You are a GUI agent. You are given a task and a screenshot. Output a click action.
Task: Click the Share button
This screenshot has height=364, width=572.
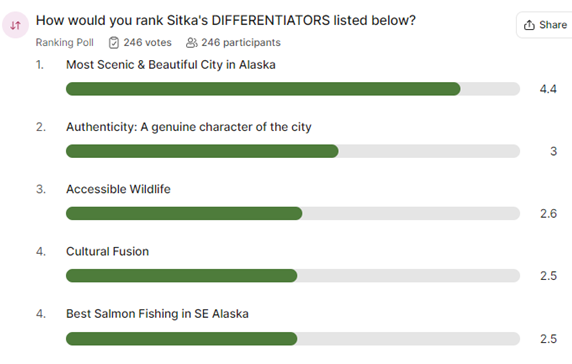tap(545, 25)
